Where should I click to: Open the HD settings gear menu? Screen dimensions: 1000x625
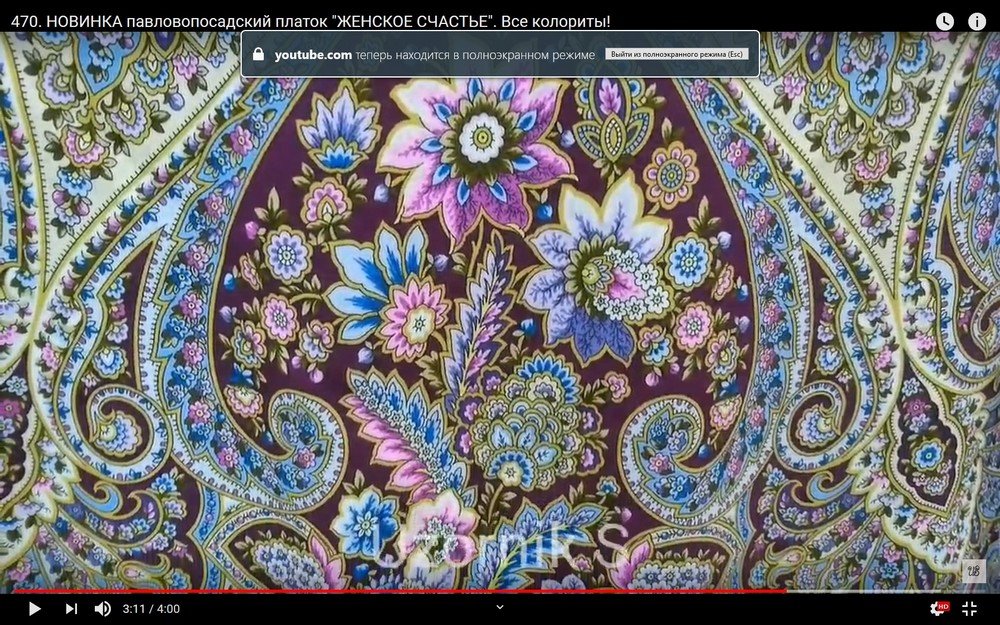(x=938, y=608)
